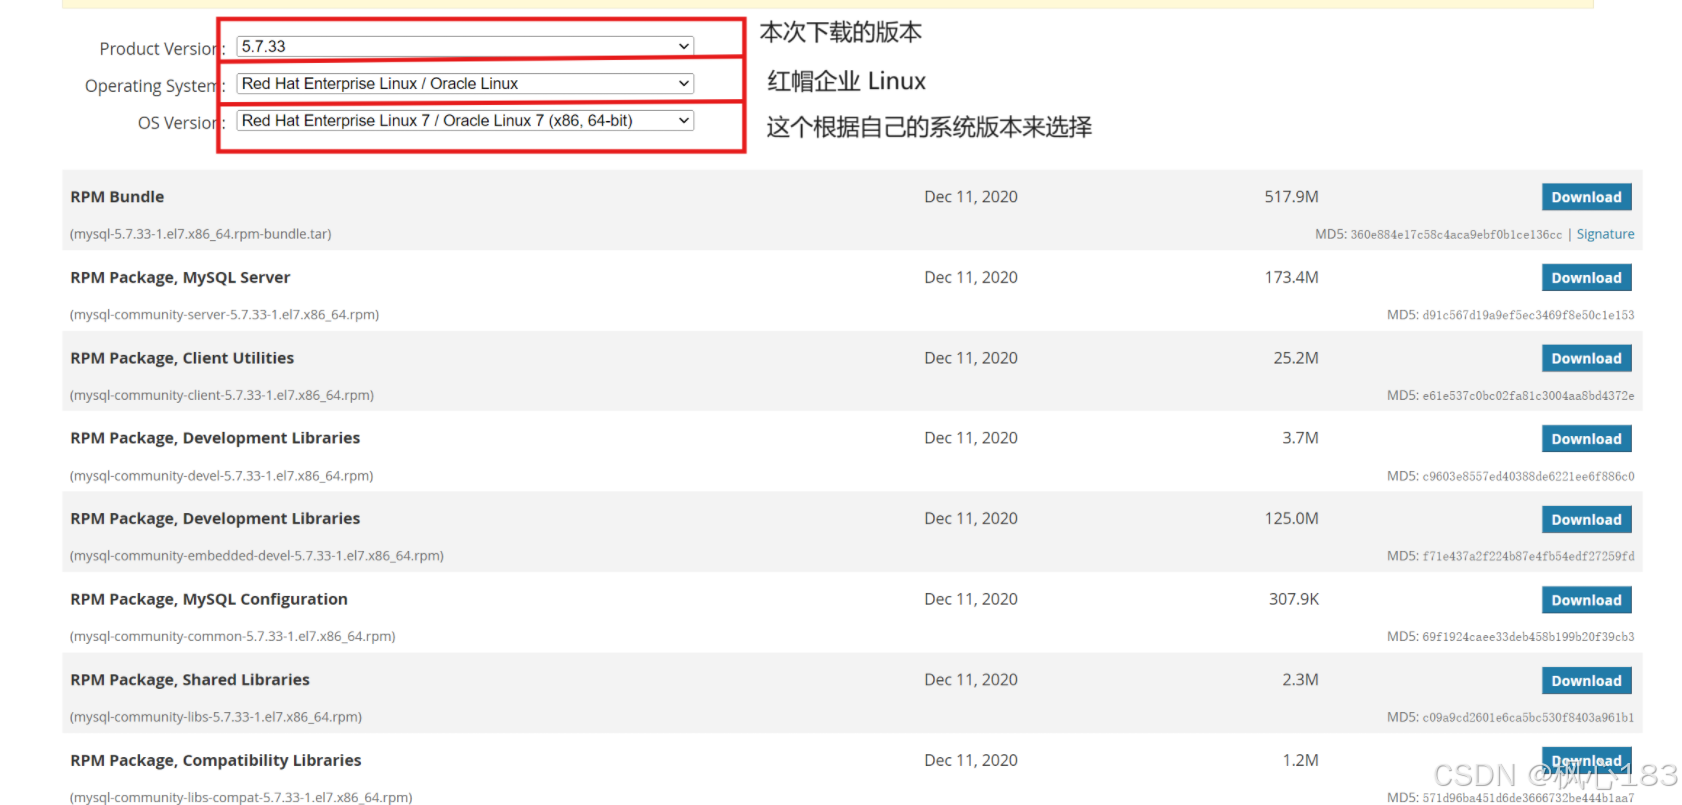1682x805 pixels.
Task: Download the MySQL Configuration RPM package
Action: click(1586, 600)
